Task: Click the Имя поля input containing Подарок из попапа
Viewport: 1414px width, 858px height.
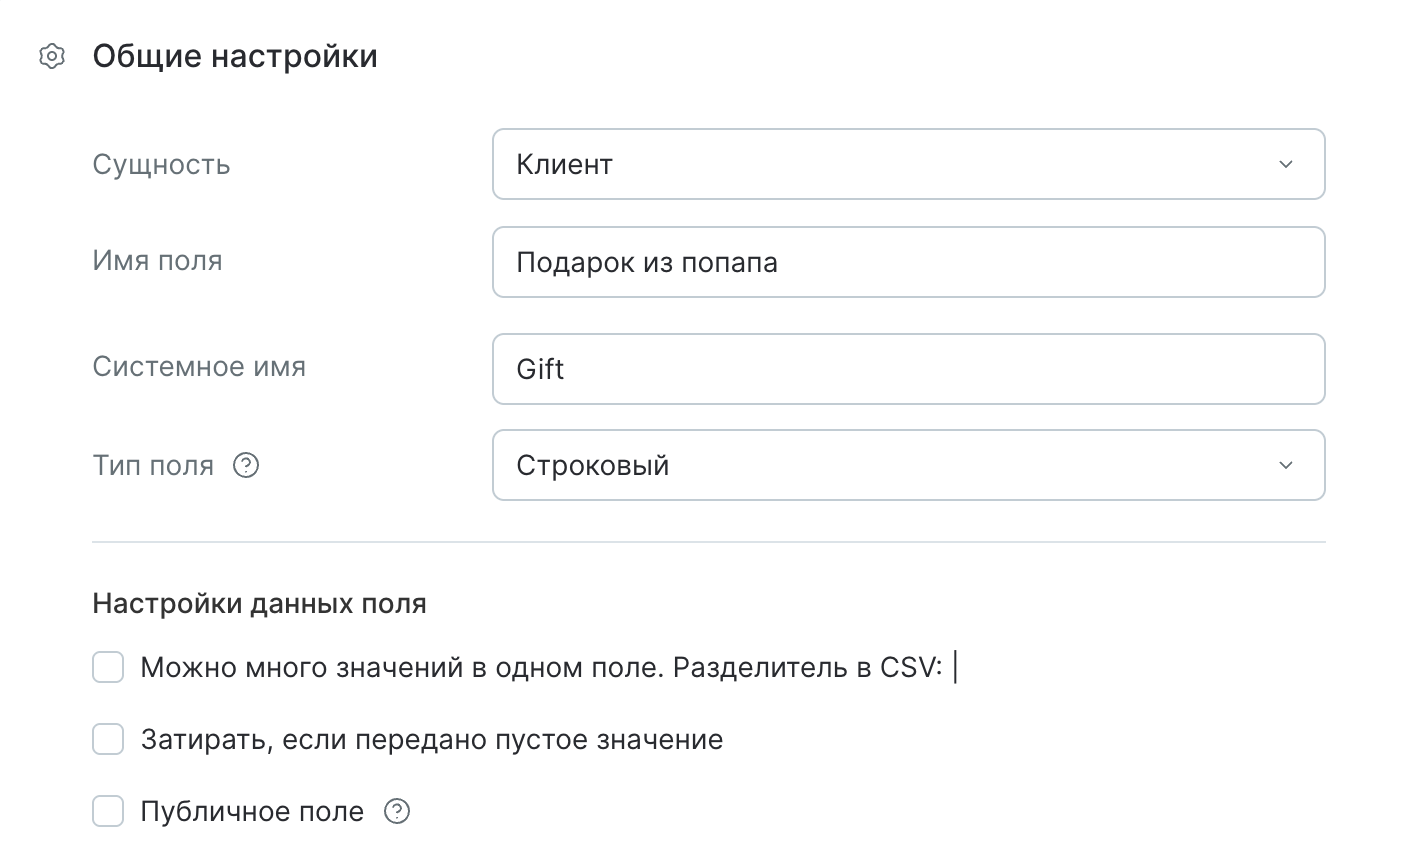Action: coord(908,262)
